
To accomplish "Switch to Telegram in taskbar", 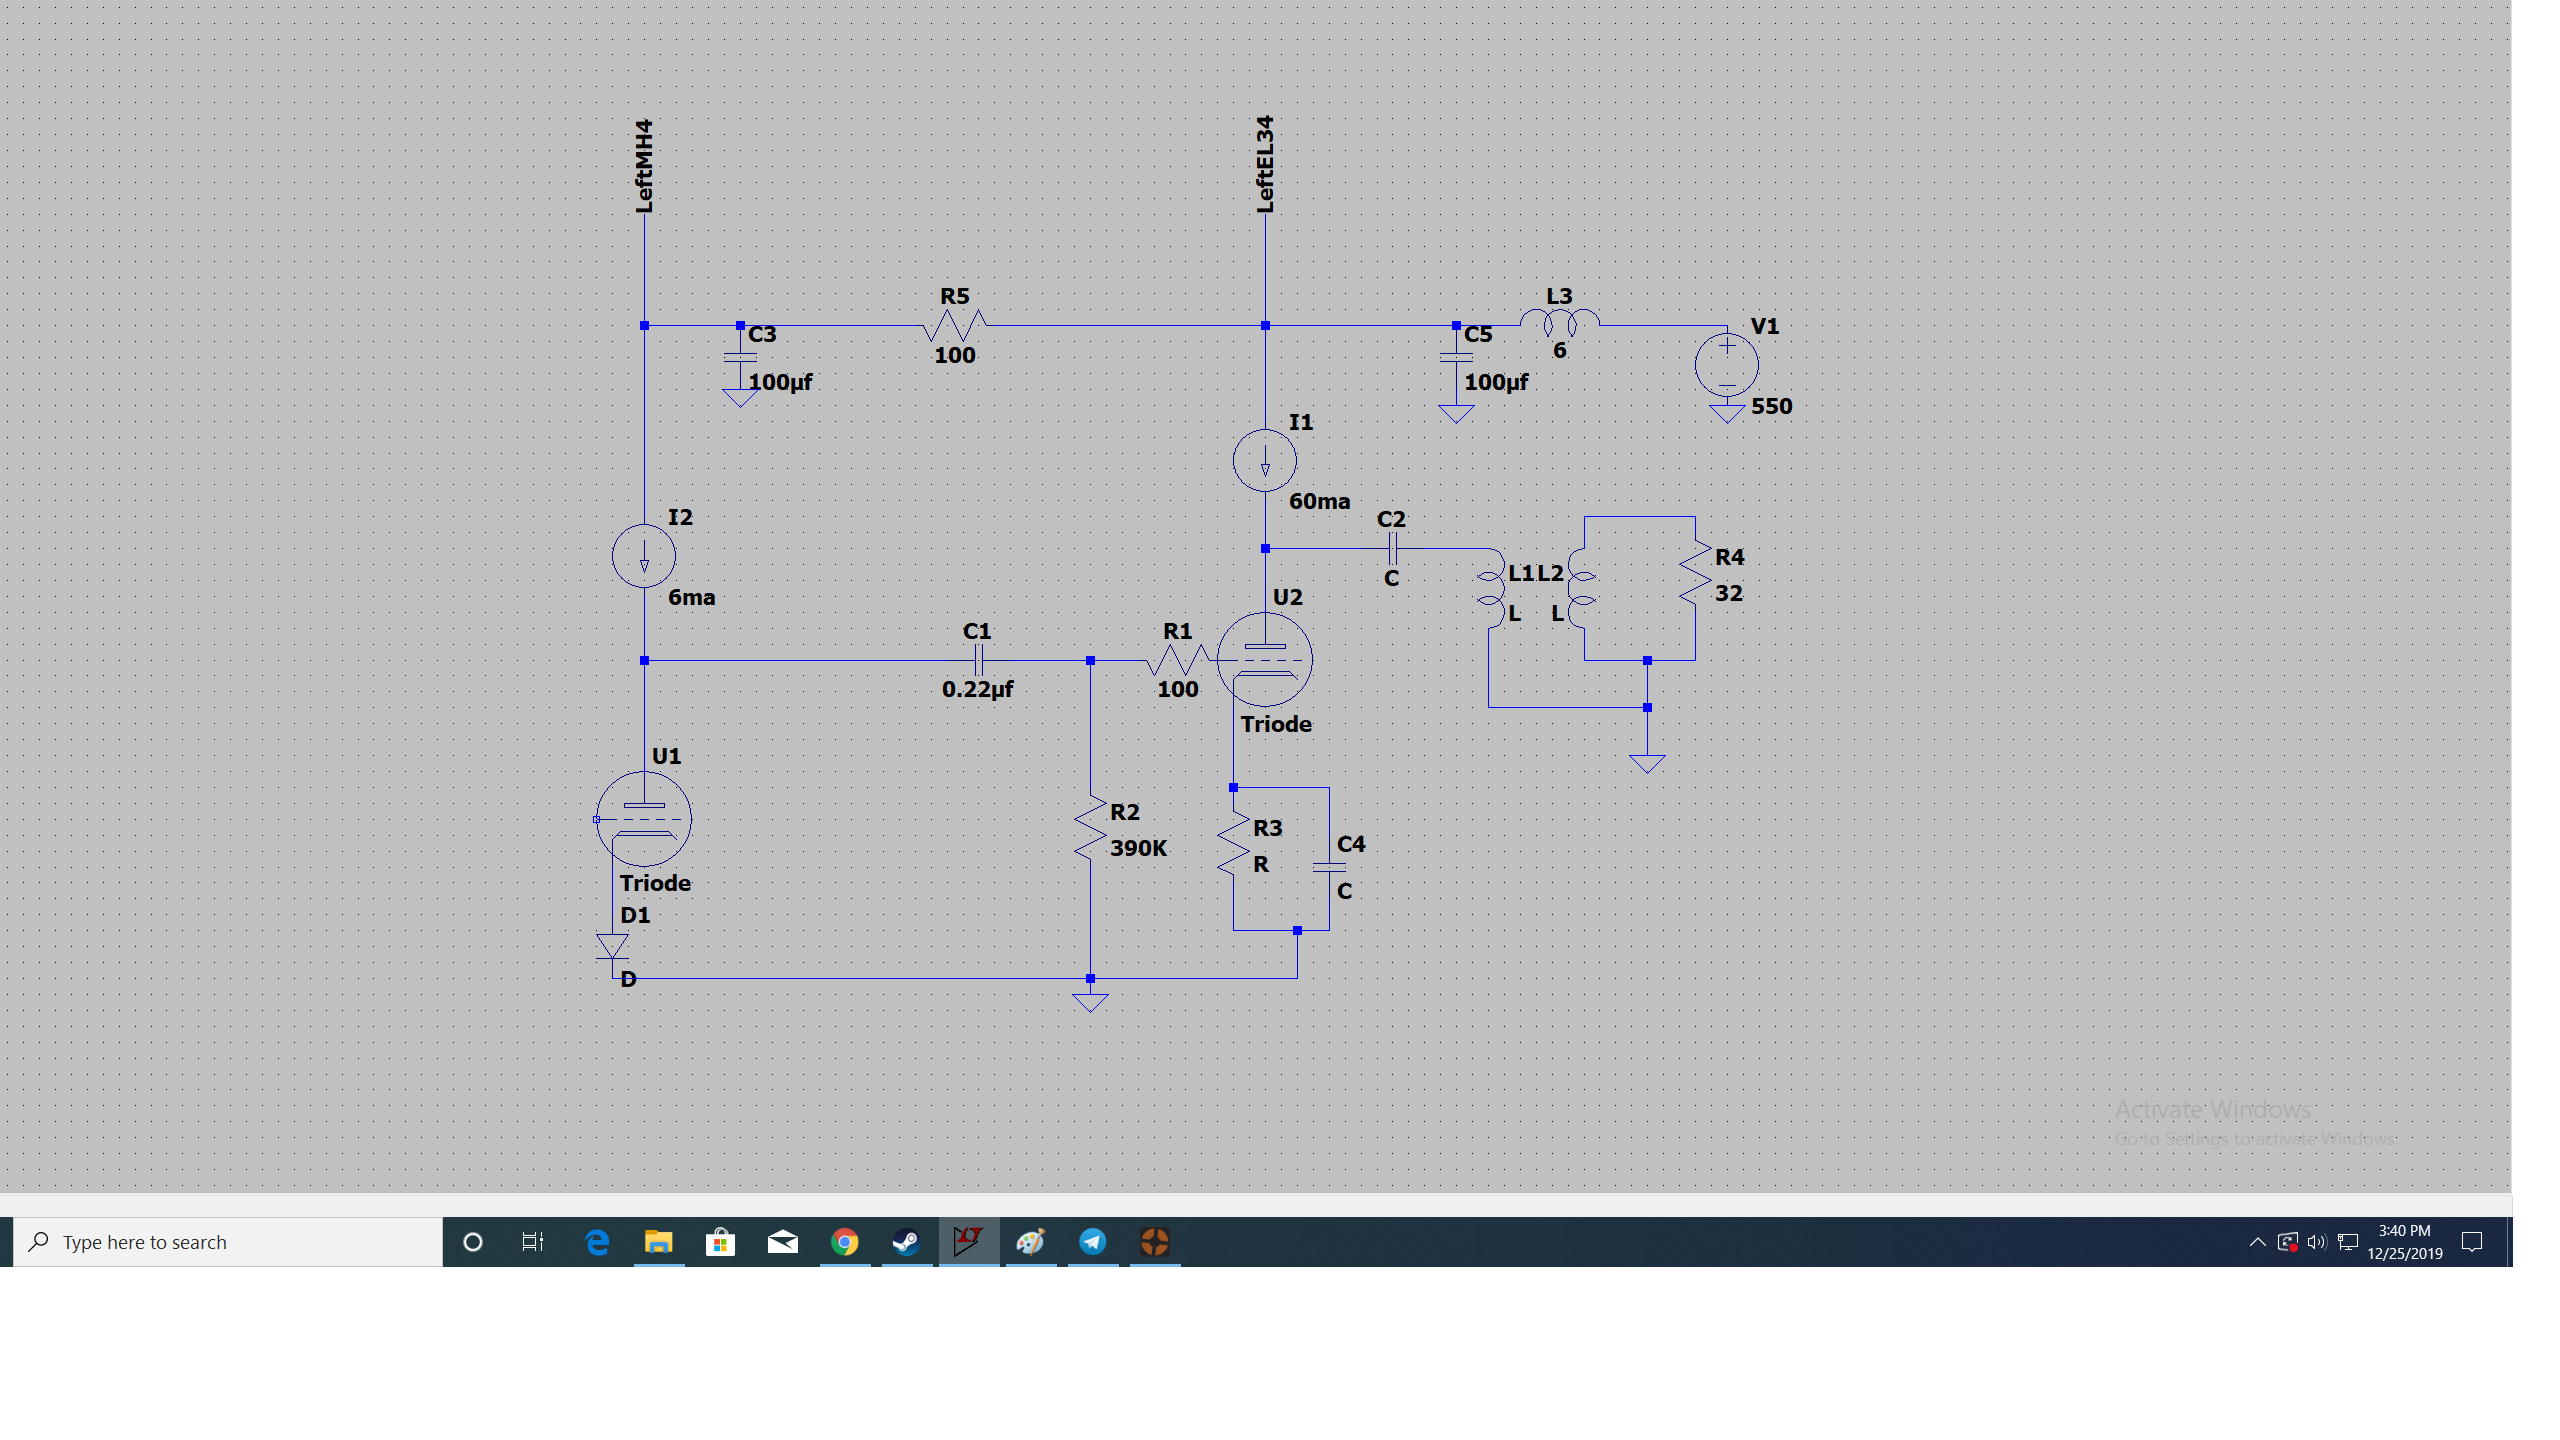I will [x=1092, y=1242].
